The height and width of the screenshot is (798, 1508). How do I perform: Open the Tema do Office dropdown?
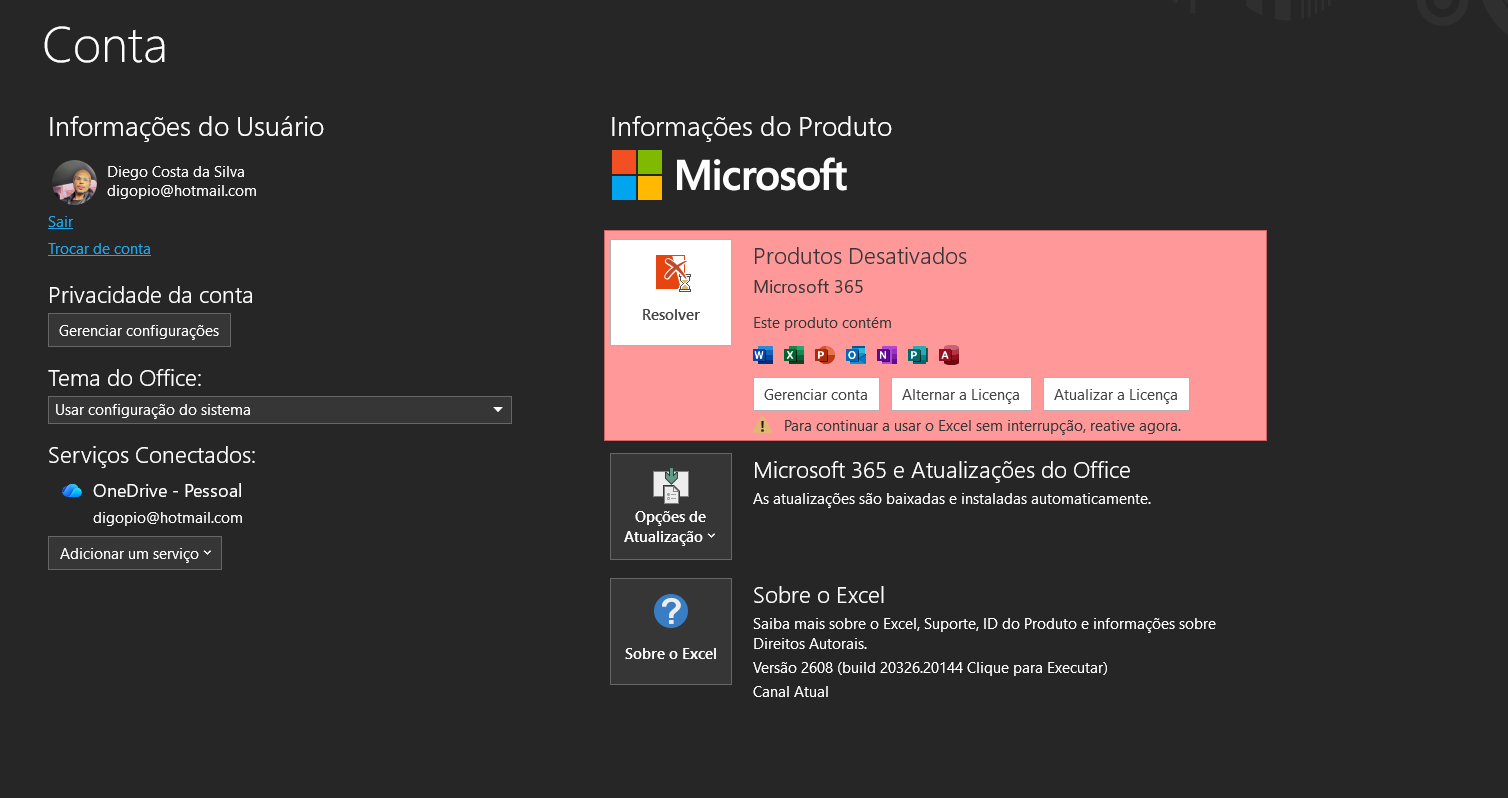[x=280, y=410]
